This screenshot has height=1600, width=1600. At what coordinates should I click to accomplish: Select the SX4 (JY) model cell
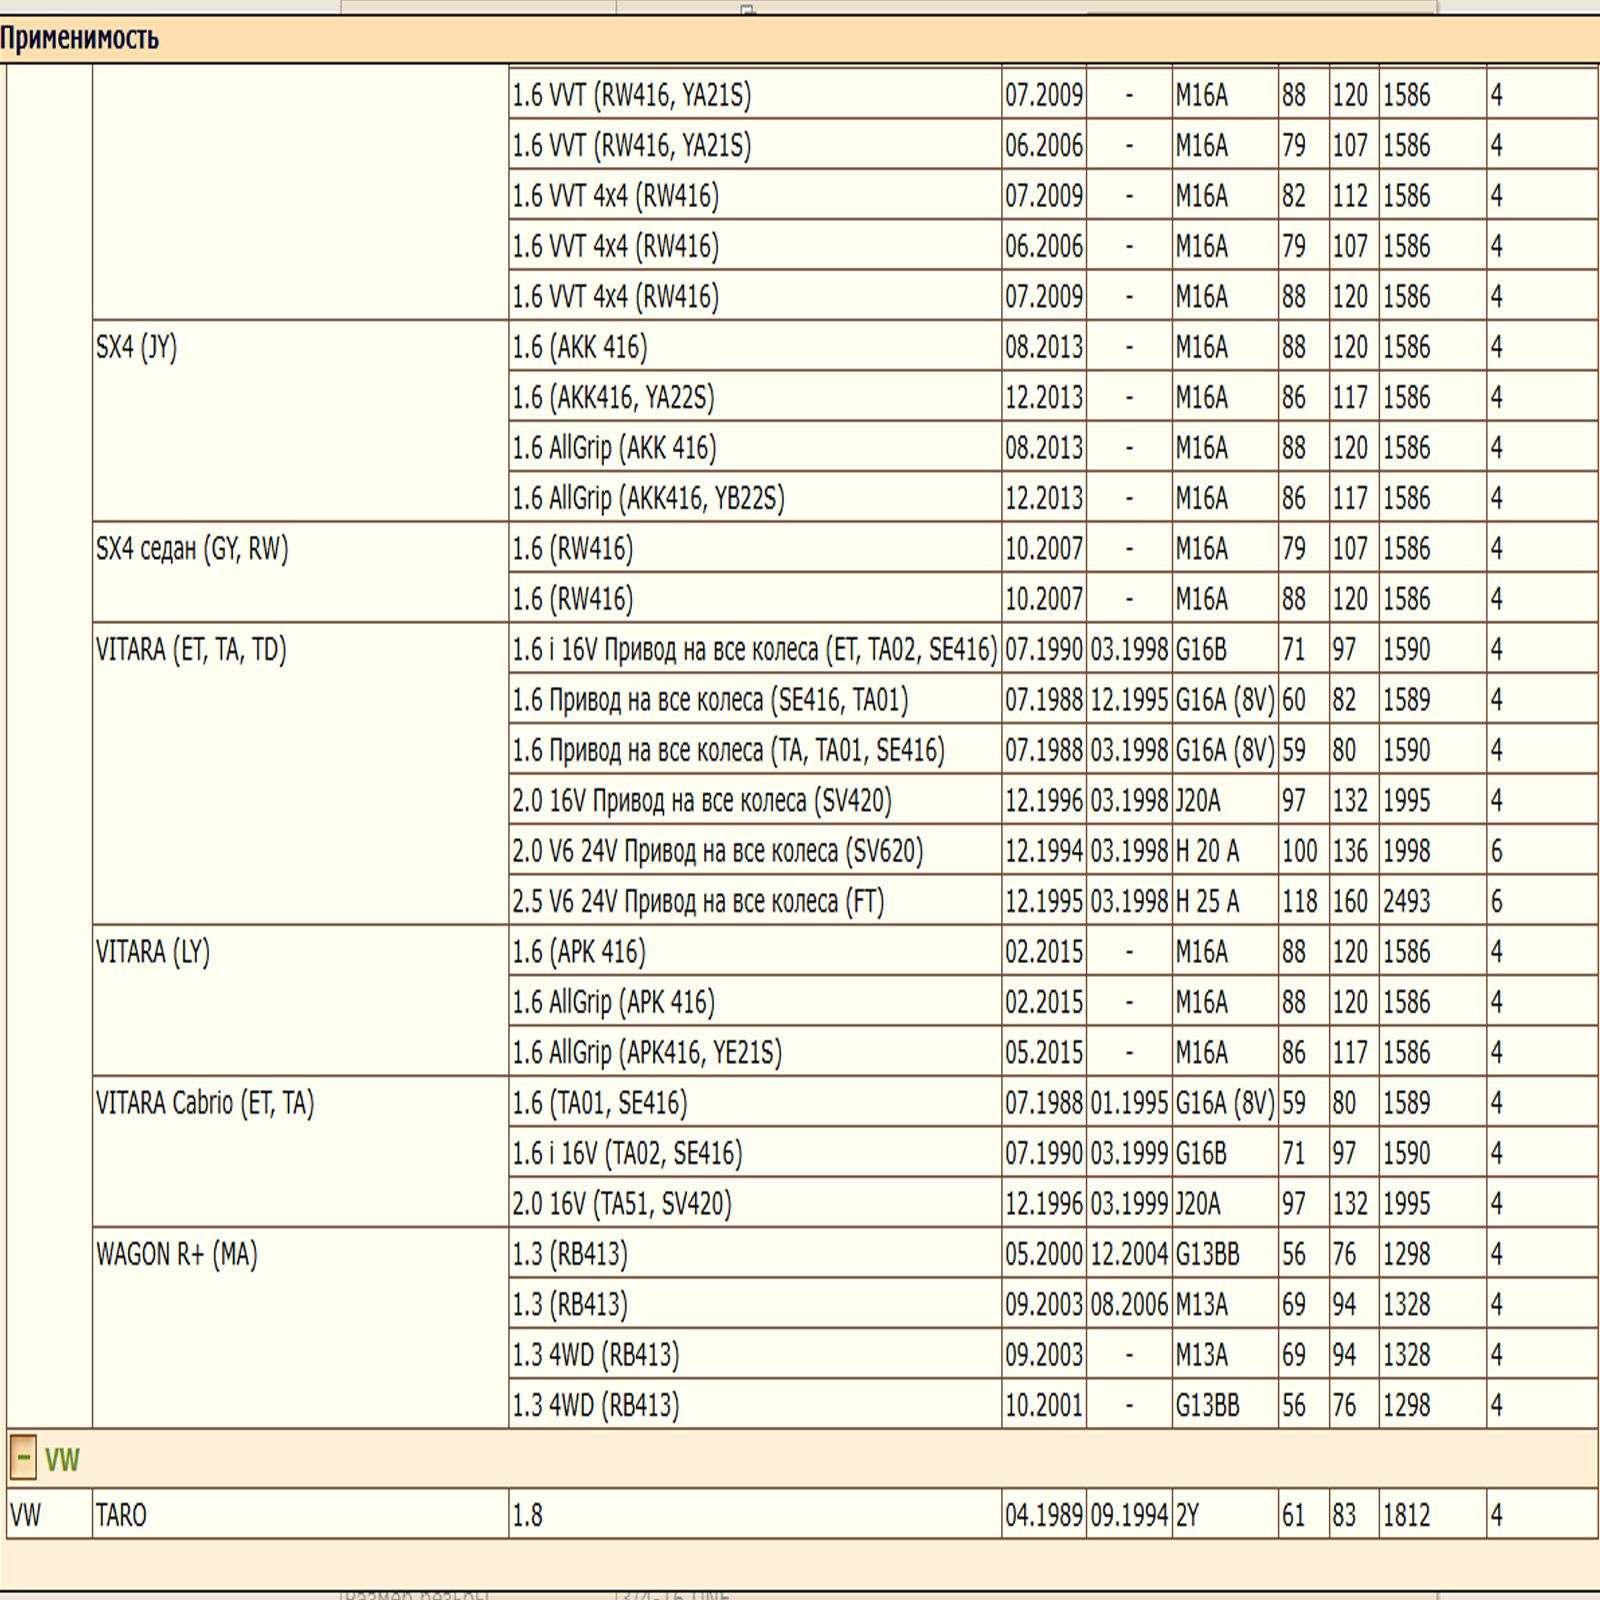click(x=136, y=348)
